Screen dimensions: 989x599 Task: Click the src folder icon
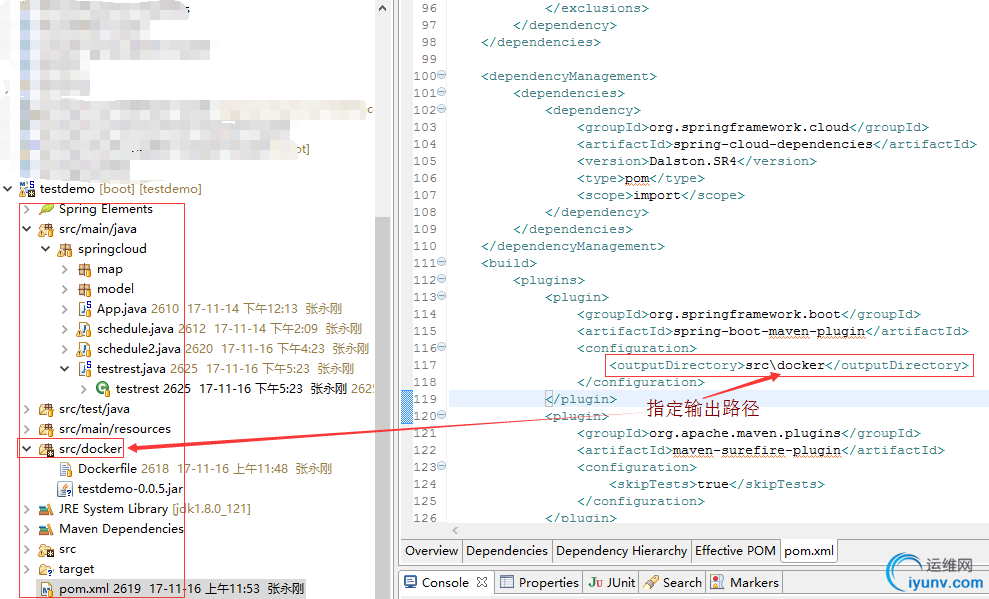(x=46, y=549)
